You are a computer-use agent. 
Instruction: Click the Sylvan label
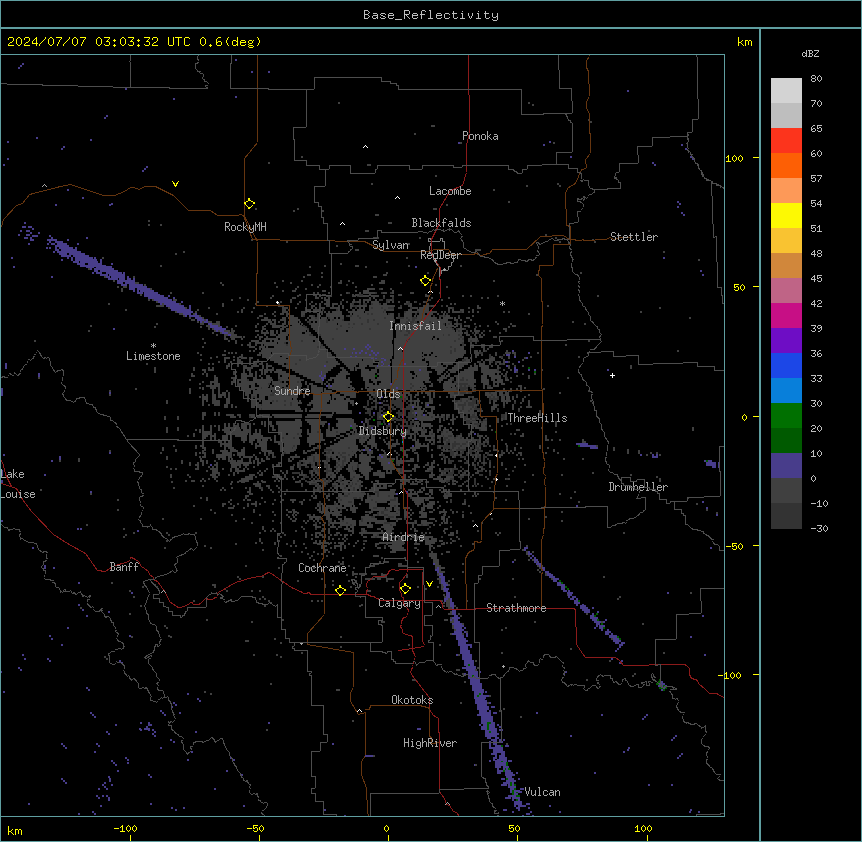click(x=390, y=245)
